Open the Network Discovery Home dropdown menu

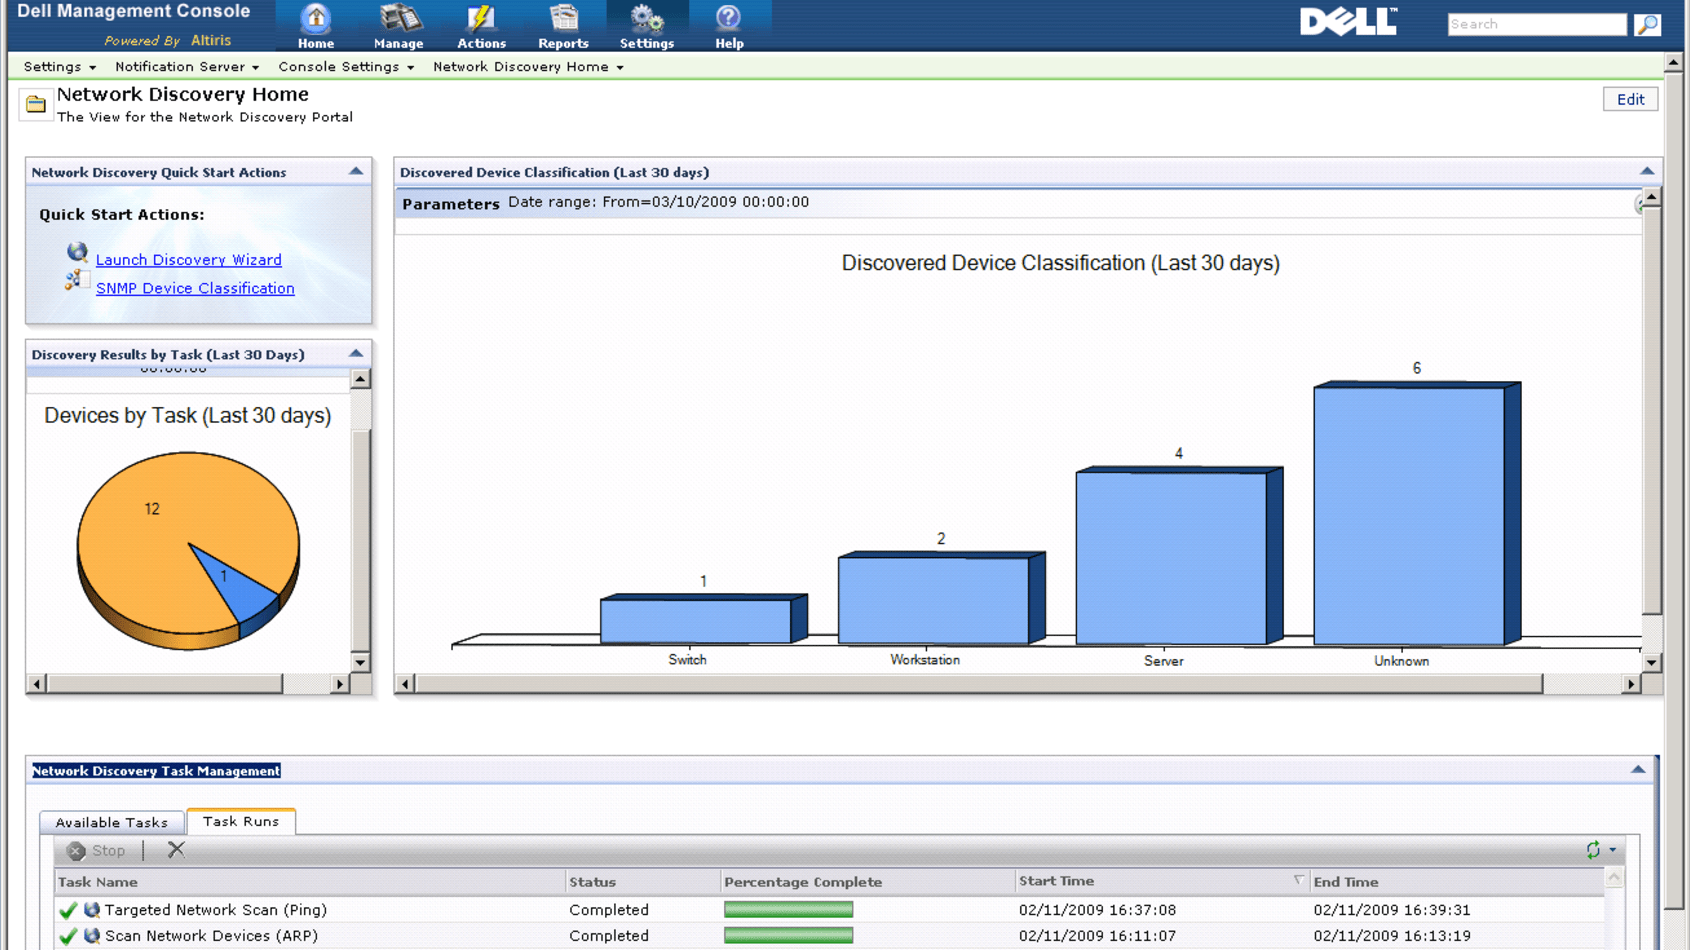528,67
